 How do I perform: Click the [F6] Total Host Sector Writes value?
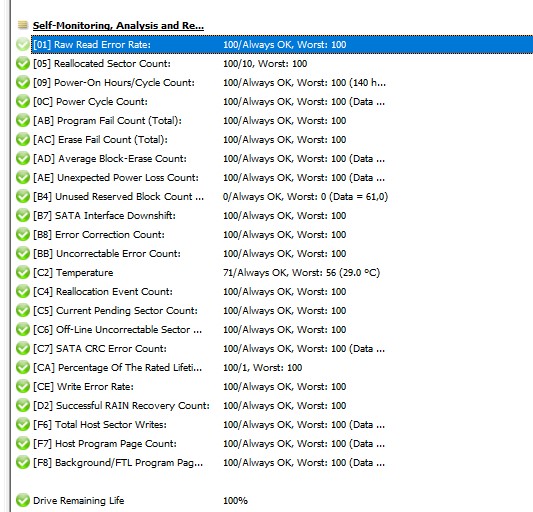point(304,425)
